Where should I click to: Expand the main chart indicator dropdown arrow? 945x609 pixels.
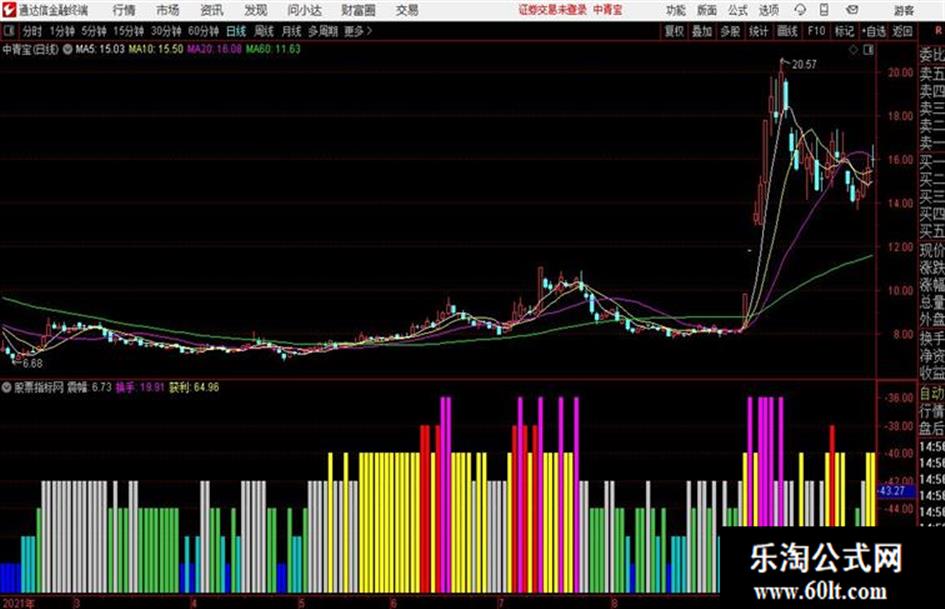[x=68, y=49]
